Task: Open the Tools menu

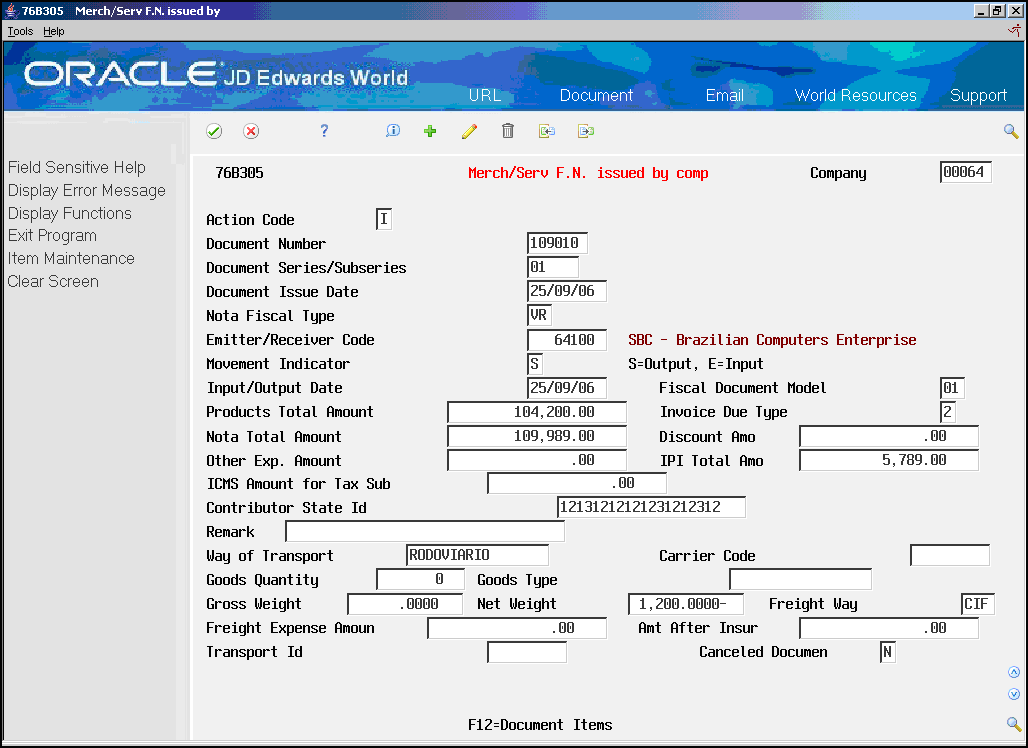Action: coord(20,31)
